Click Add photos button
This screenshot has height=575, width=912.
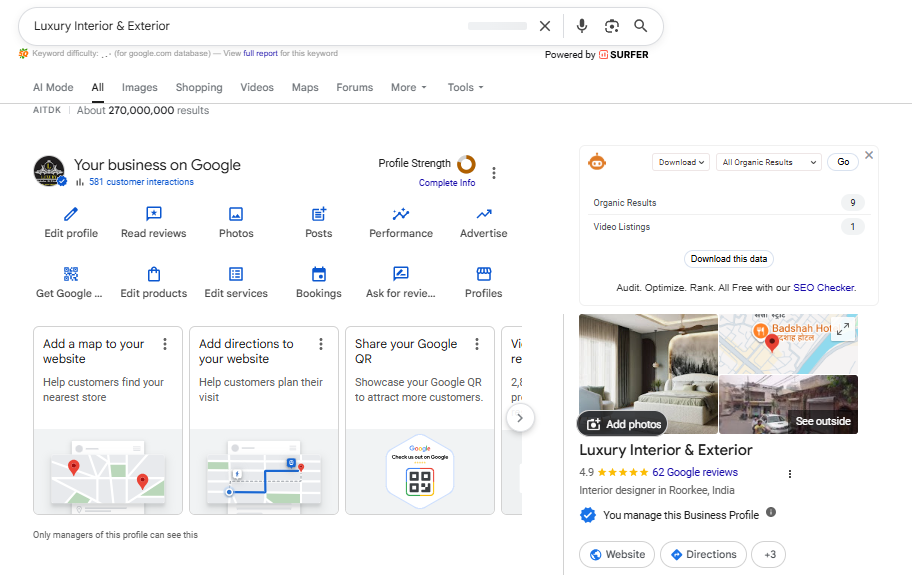622,424
